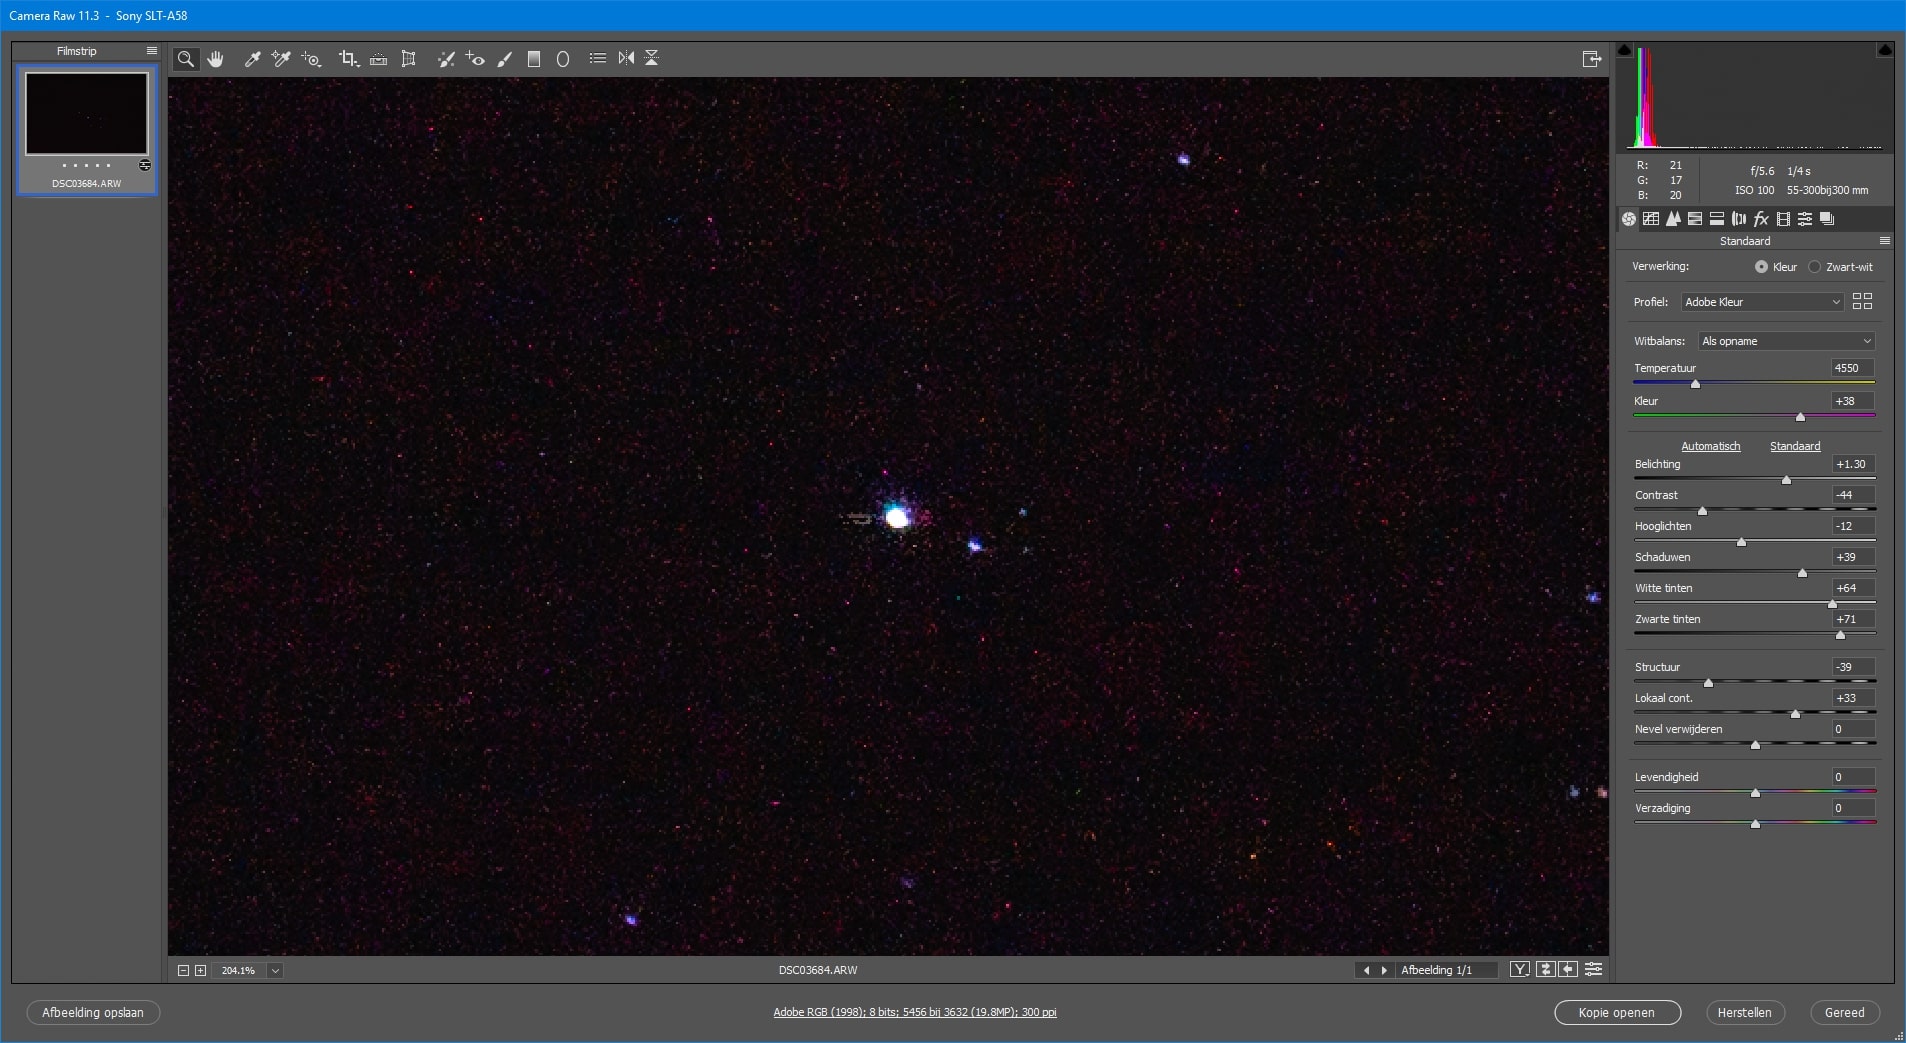Click the Nevel verwijderen value field
The image size is (1906, 1043).
[x=1852, y=729]
